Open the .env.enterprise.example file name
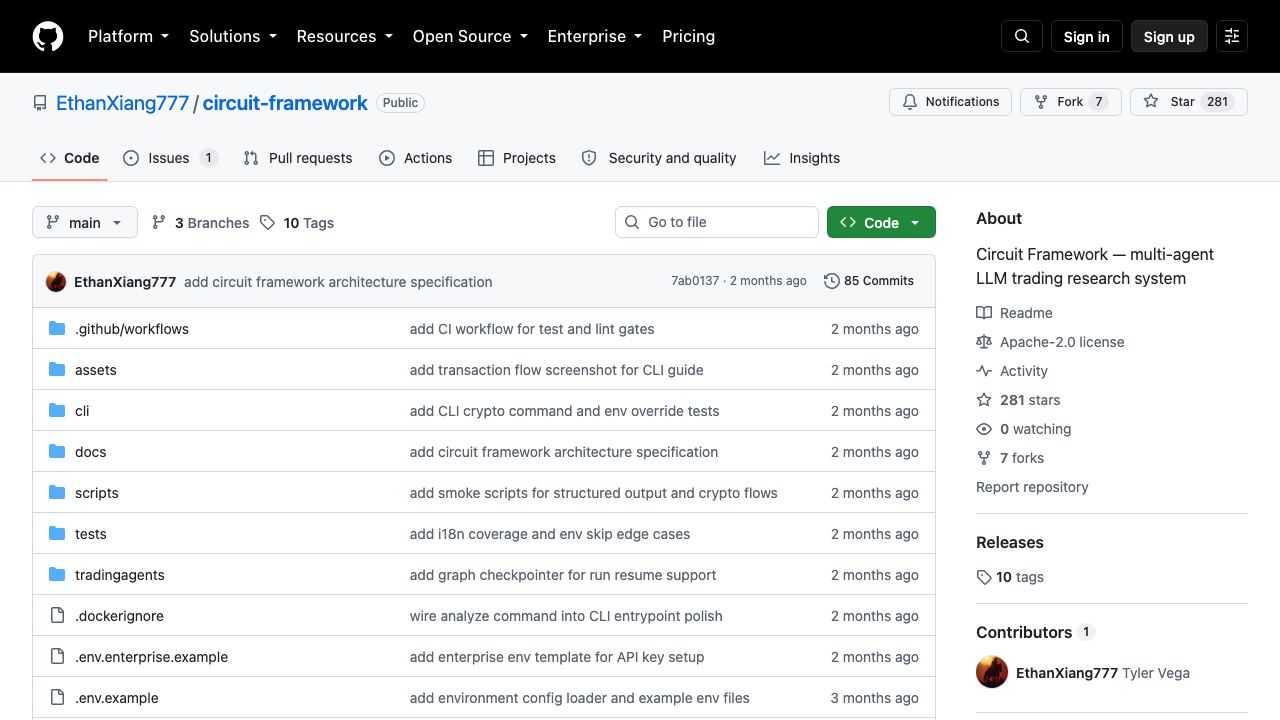Screen dimensions: 1280x720 pos(151,657)
